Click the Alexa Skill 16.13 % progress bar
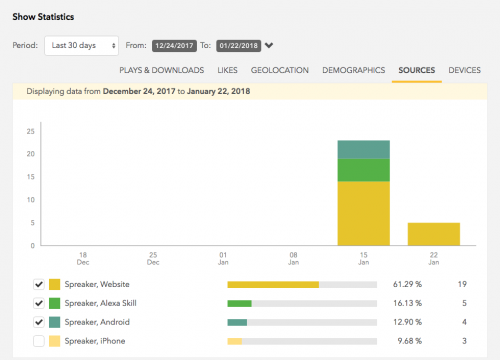 tap(302, 304)
